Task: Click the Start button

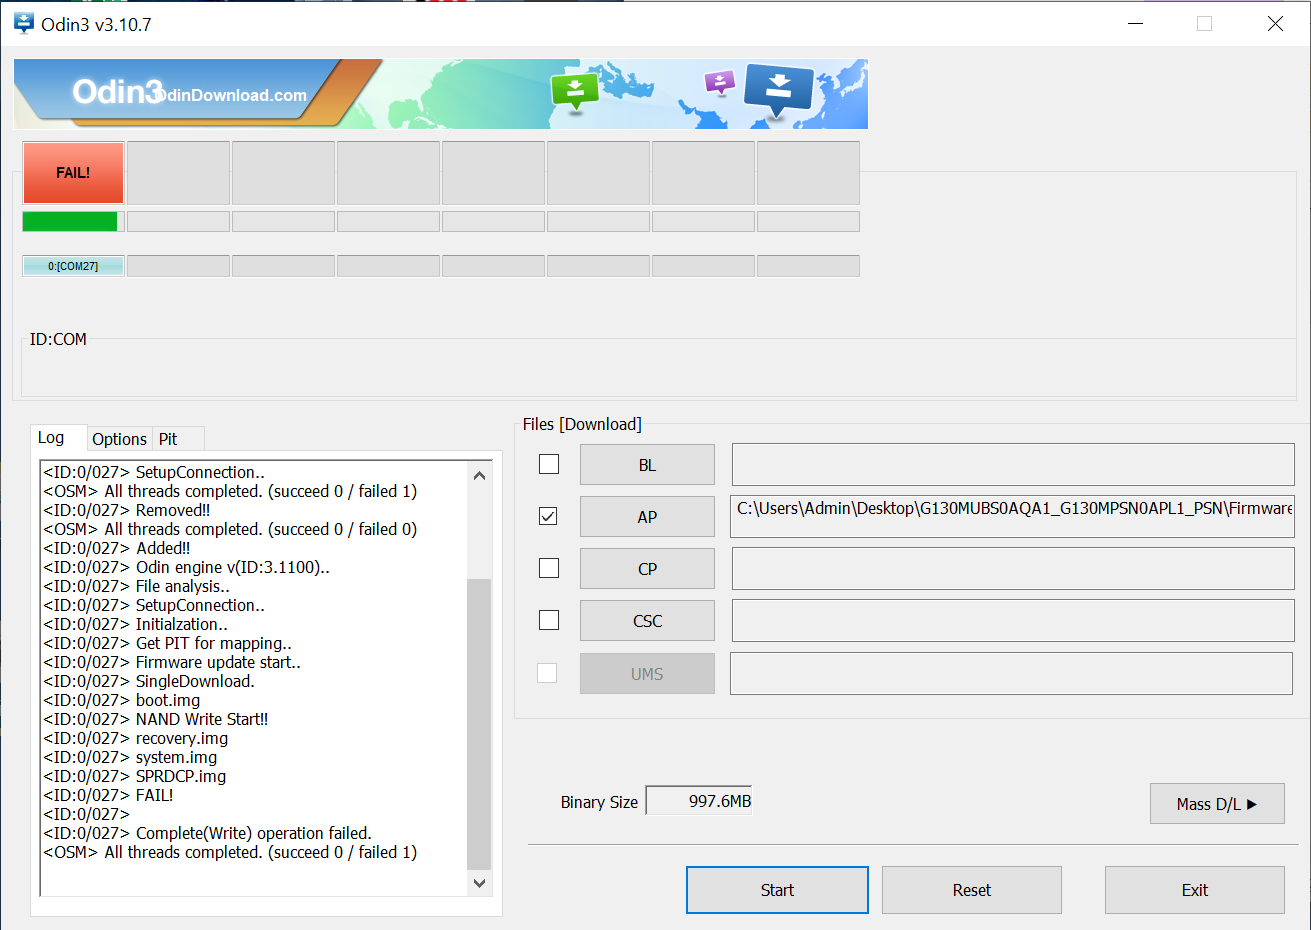Action: point(777,890)
